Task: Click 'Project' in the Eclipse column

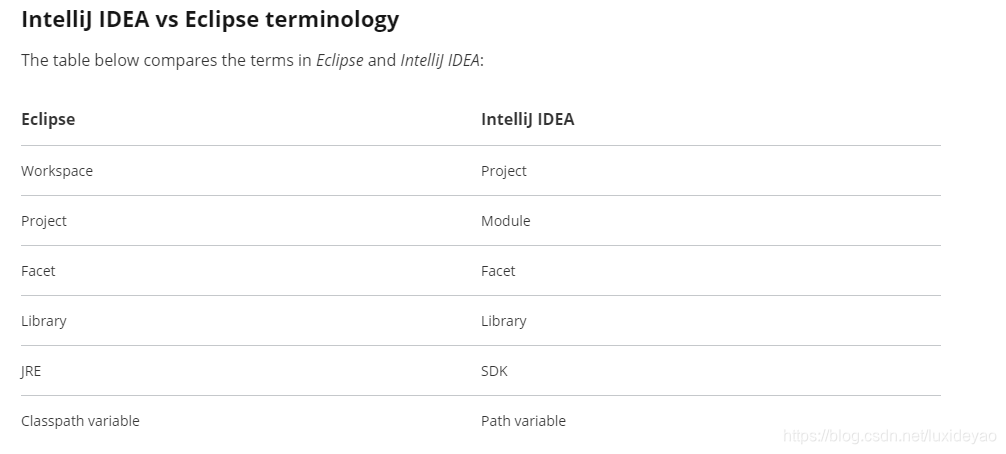Action: click(x=44, y=221)
